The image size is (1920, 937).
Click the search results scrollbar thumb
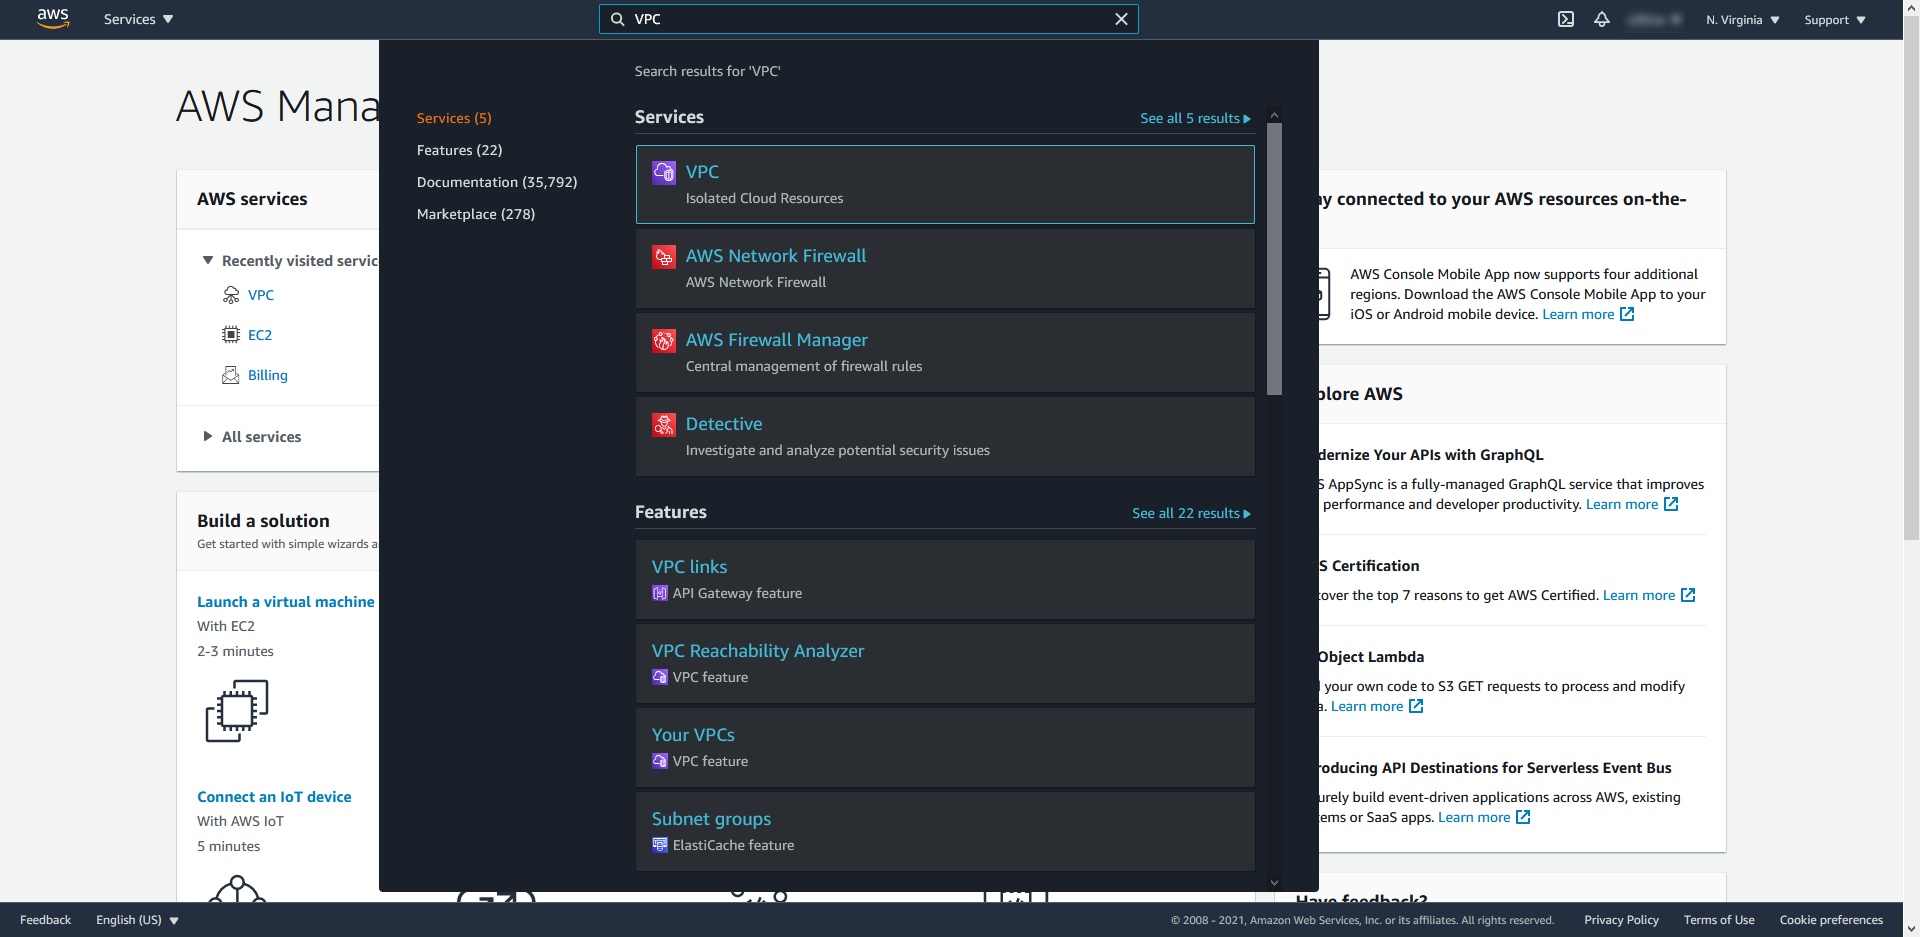click(1274, 258)
